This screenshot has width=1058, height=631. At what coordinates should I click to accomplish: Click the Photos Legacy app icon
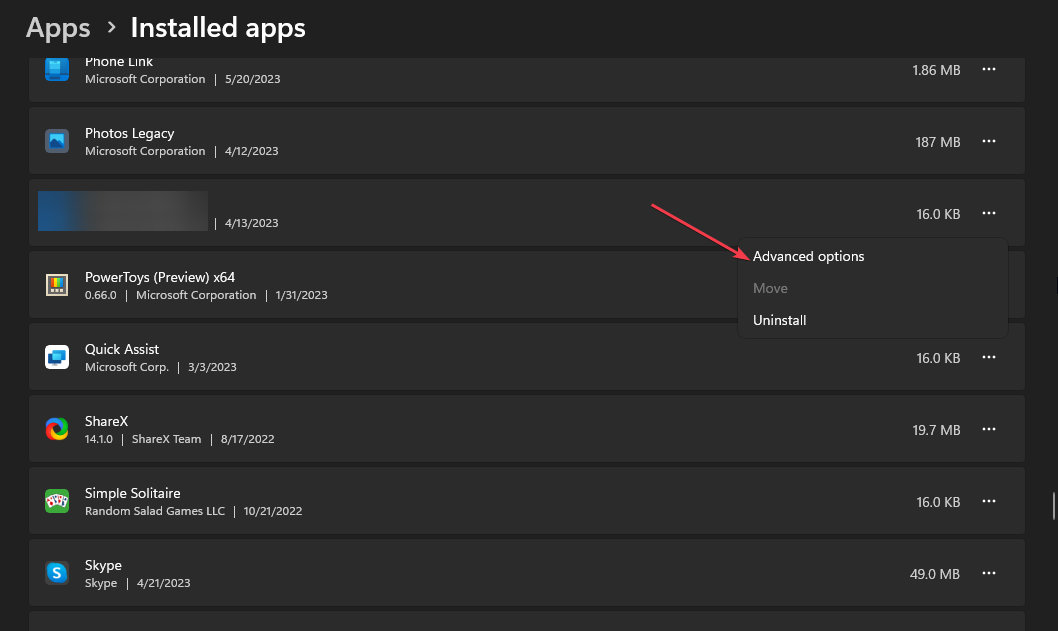tap(57, 141)
